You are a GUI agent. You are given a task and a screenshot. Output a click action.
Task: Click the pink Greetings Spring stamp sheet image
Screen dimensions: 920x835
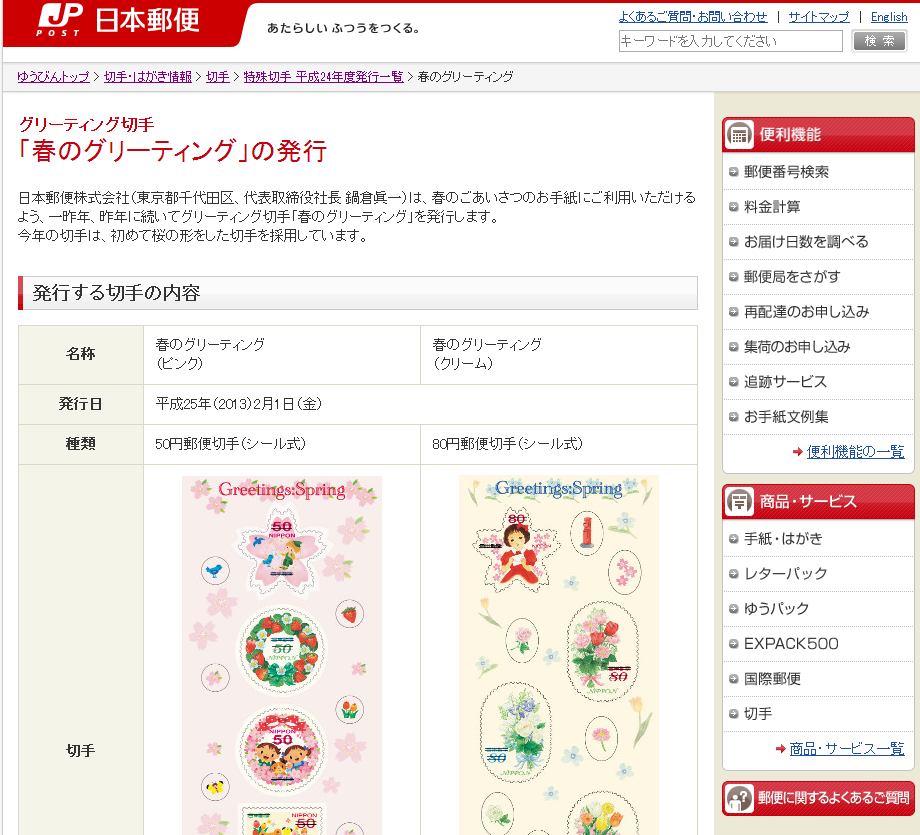pyautogui.click(x=282, y=655)
